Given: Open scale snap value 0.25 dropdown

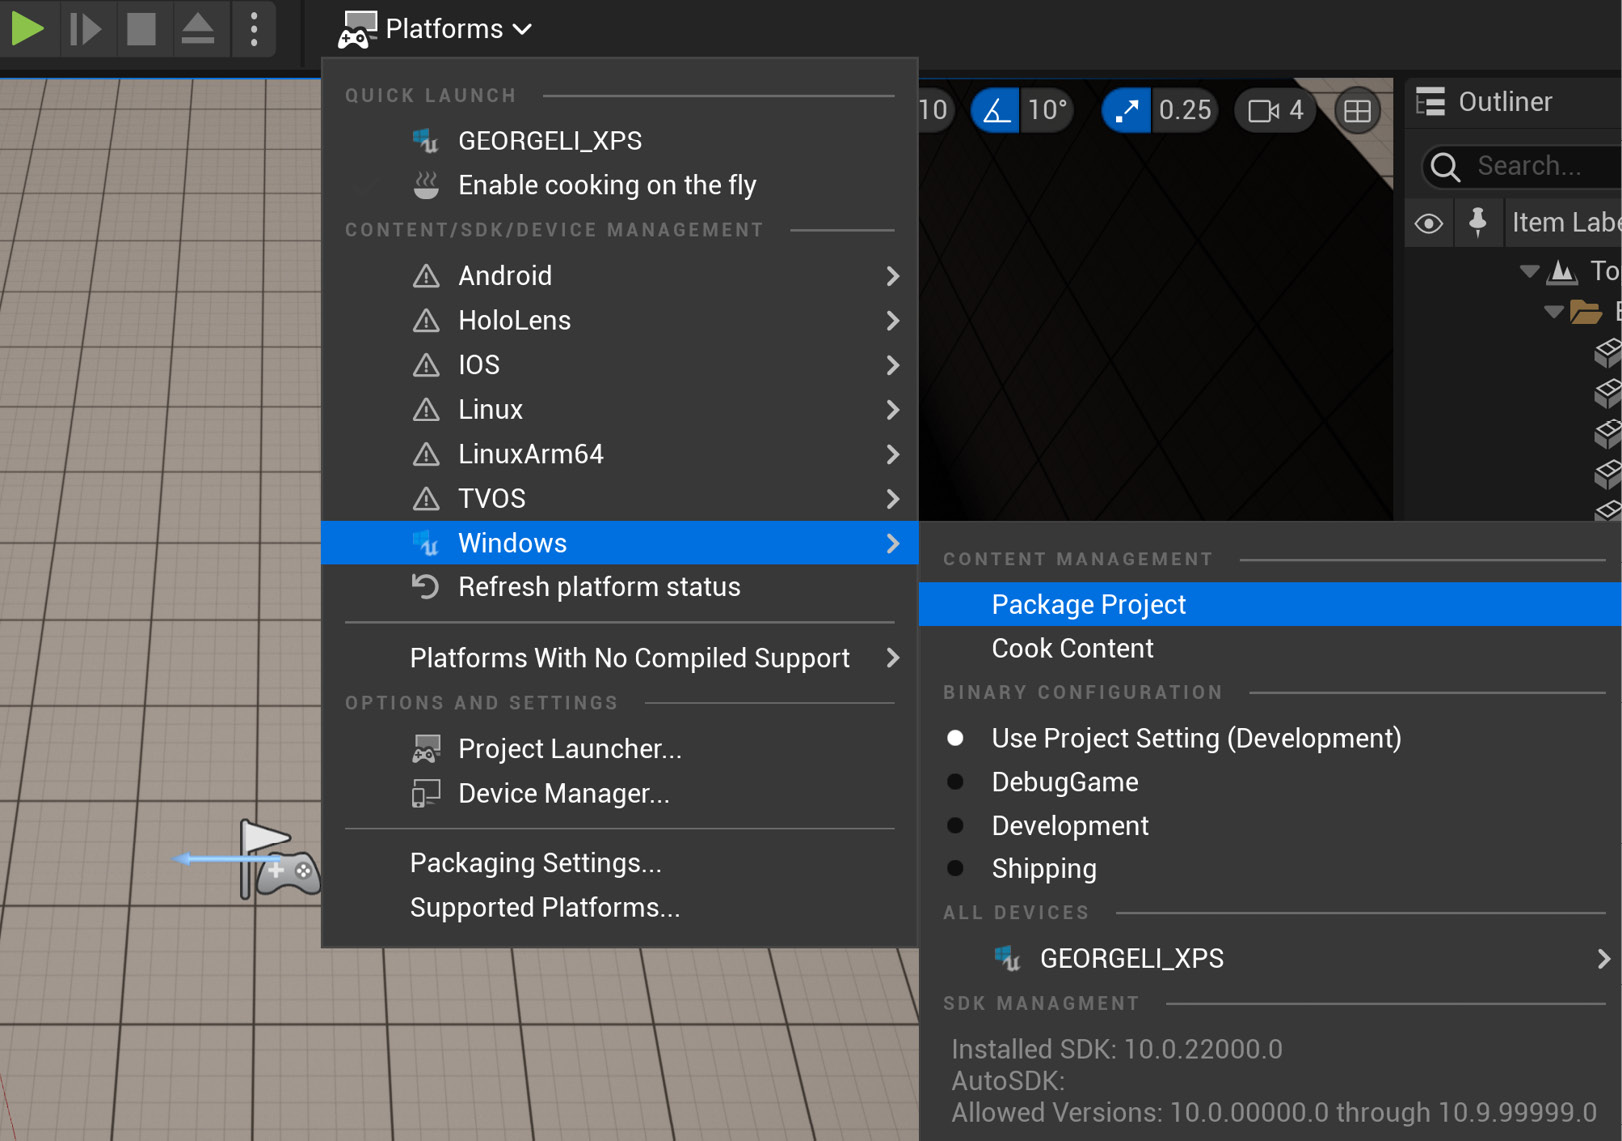Looking at the screenshot, I should (x=1185, y=110).
